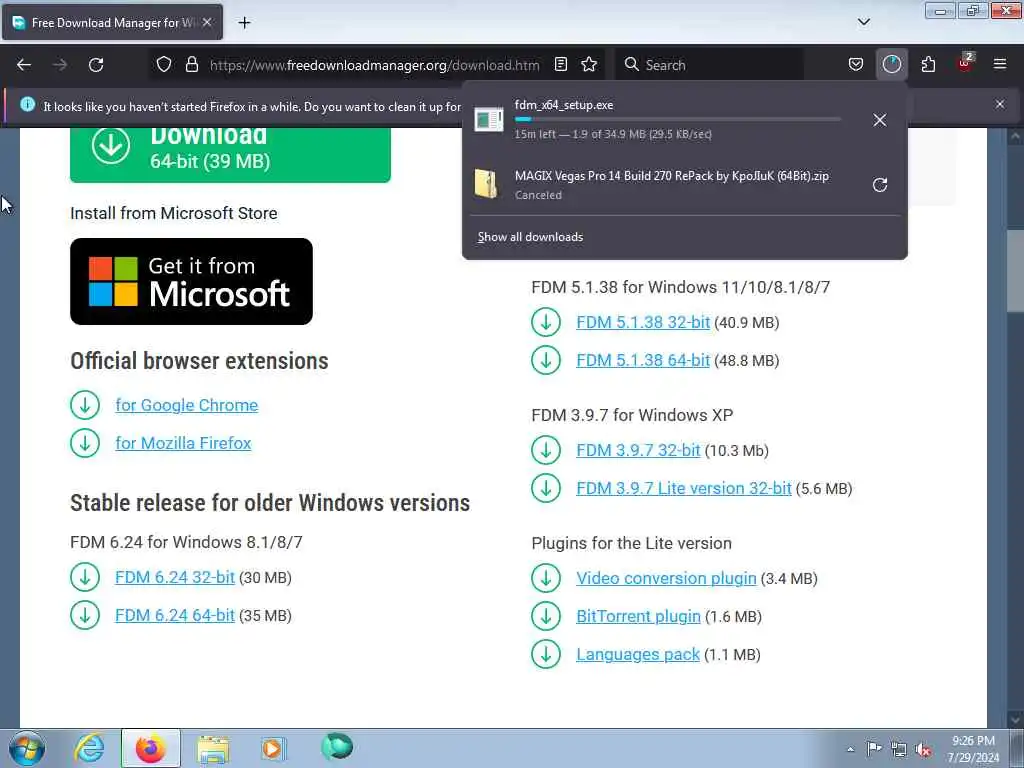The height and width of the screenshot is (768, 1024).
Task: Click arrow icon beside Languages pack
Action: [546, 654]
